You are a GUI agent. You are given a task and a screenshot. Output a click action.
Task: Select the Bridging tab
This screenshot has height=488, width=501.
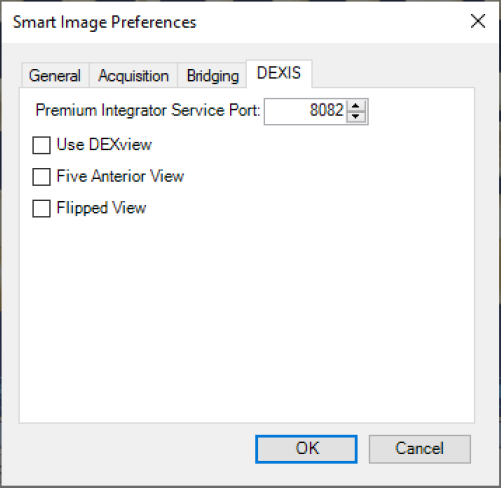point(212,75)
